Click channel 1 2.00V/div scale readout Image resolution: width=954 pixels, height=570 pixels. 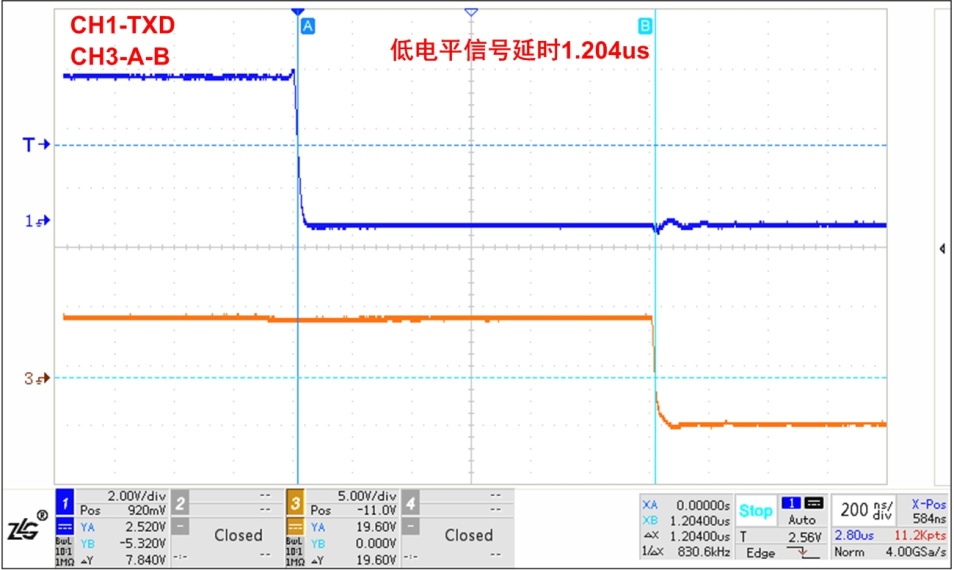(x=136, y=496)
